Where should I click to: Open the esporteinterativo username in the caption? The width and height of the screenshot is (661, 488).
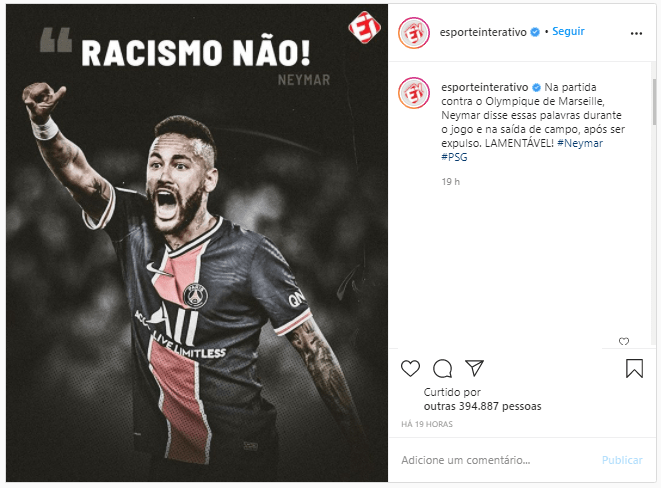pos(485,87)
